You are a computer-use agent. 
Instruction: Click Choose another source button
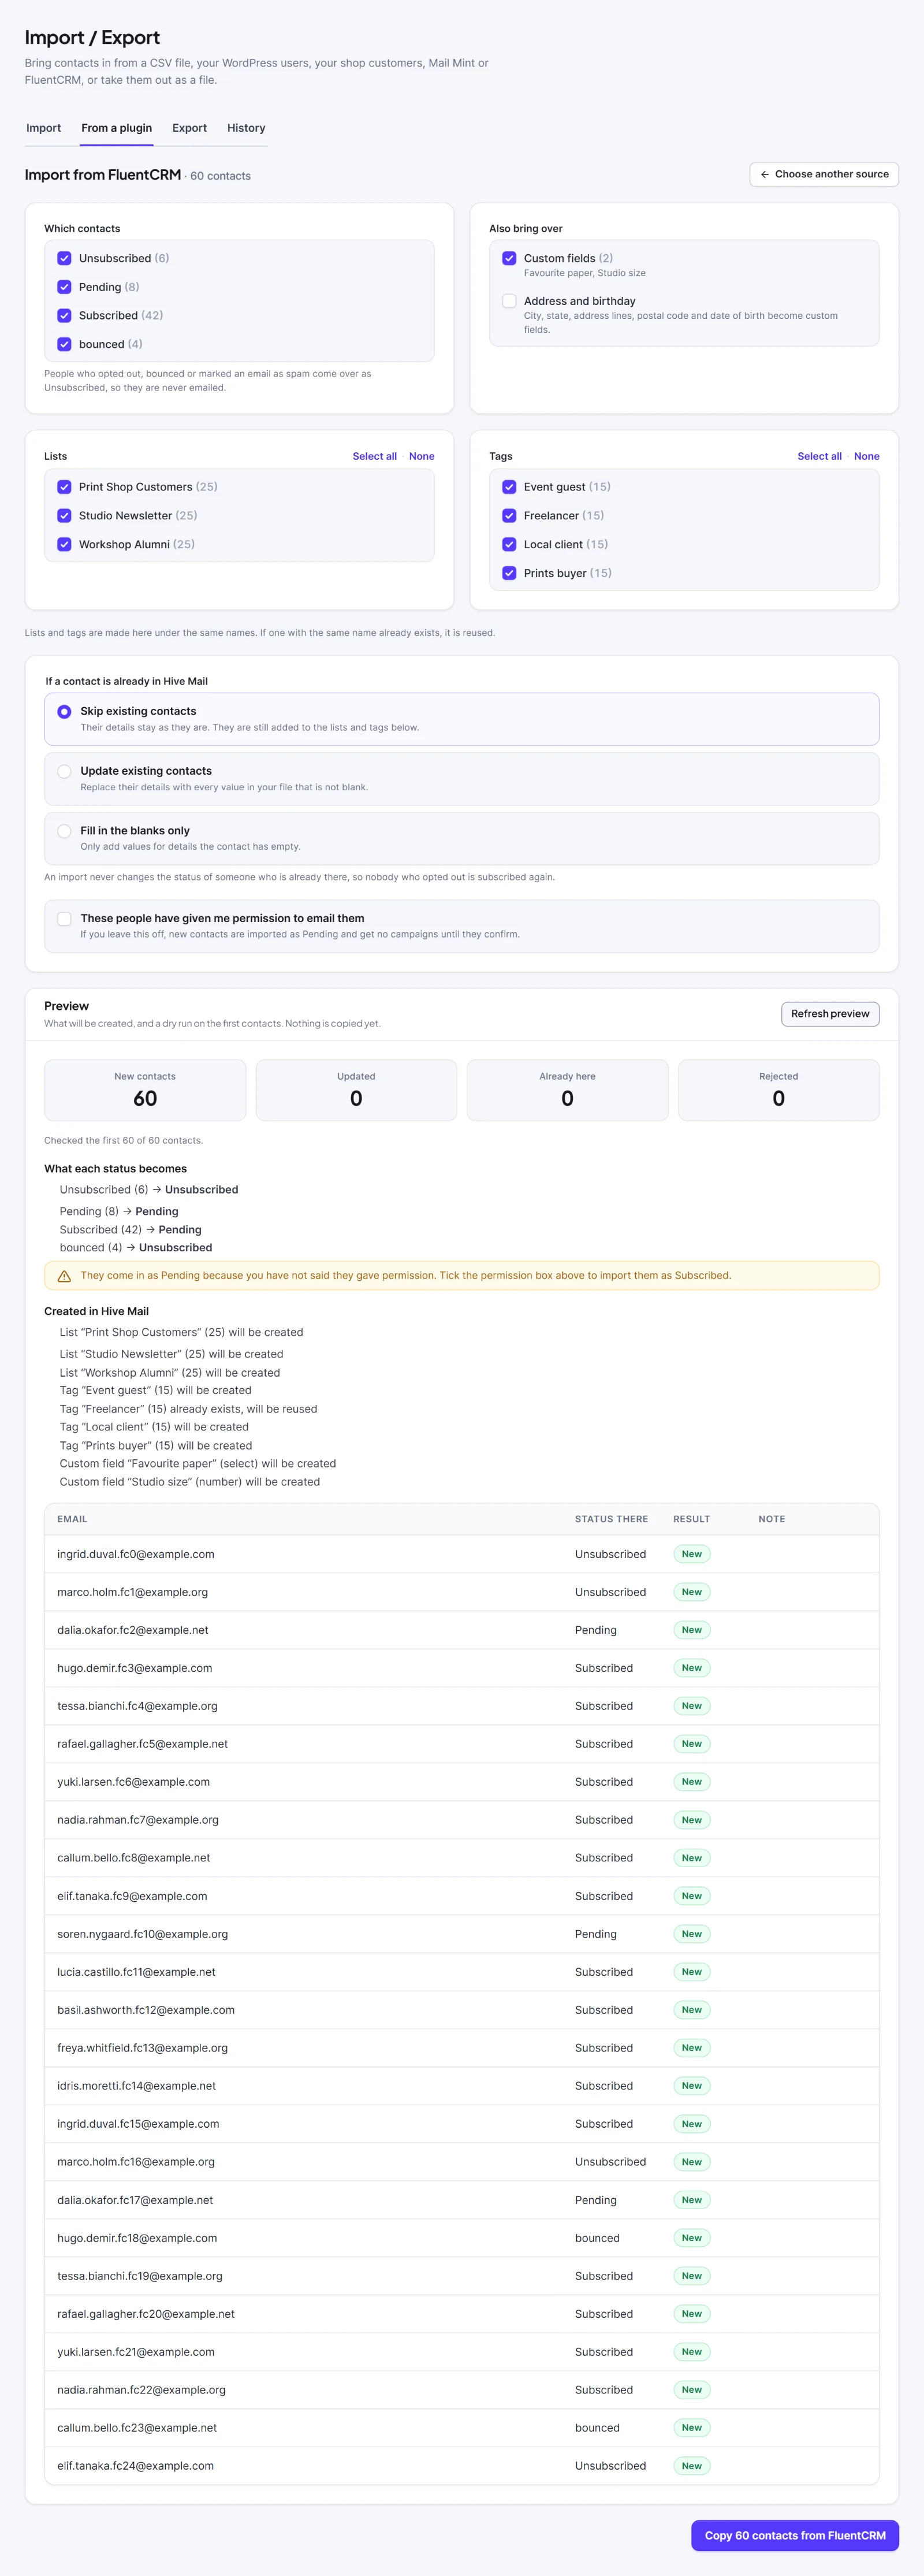point(824,174)
